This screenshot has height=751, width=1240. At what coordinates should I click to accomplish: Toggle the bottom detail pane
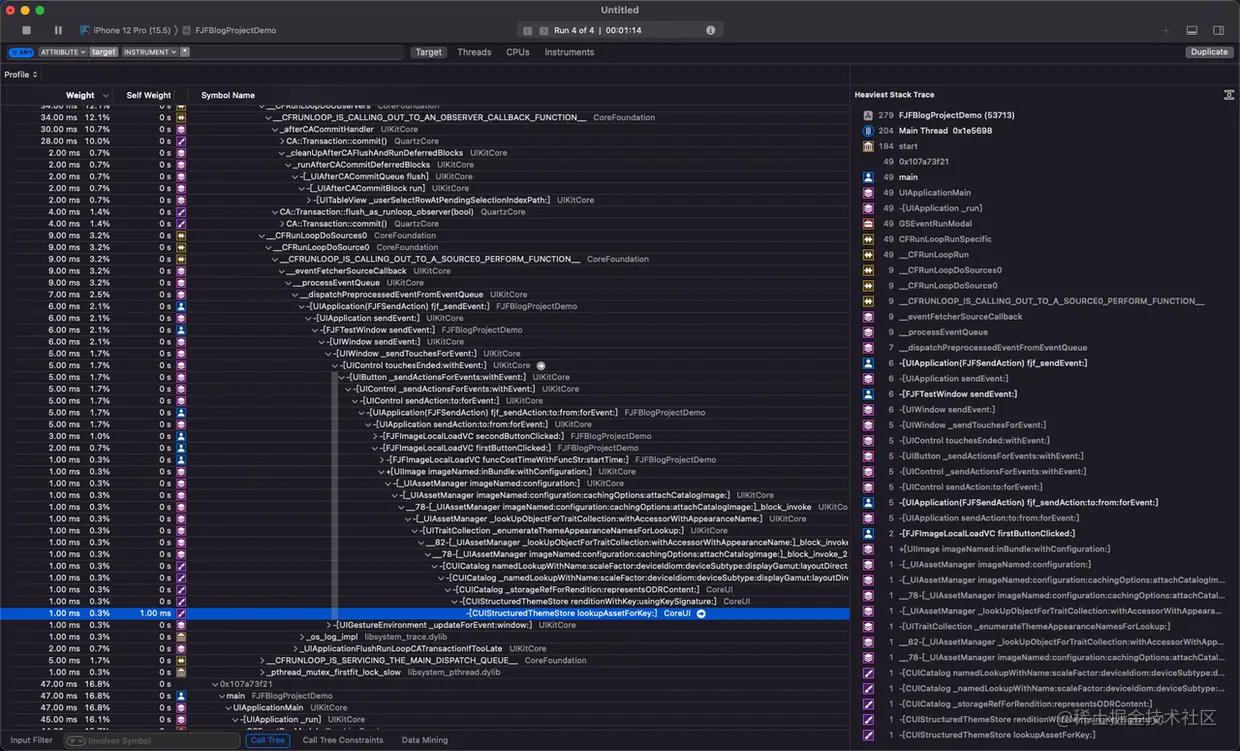[x=1192, y=31]
